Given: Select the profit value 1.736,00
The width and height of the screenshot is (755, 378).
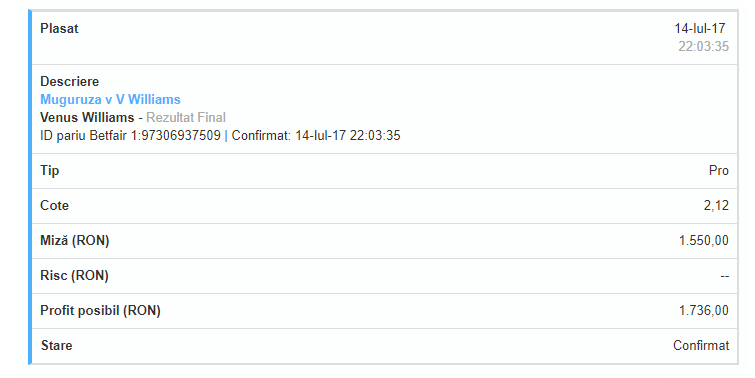Looking at the screenshot, I should (703, 311).
